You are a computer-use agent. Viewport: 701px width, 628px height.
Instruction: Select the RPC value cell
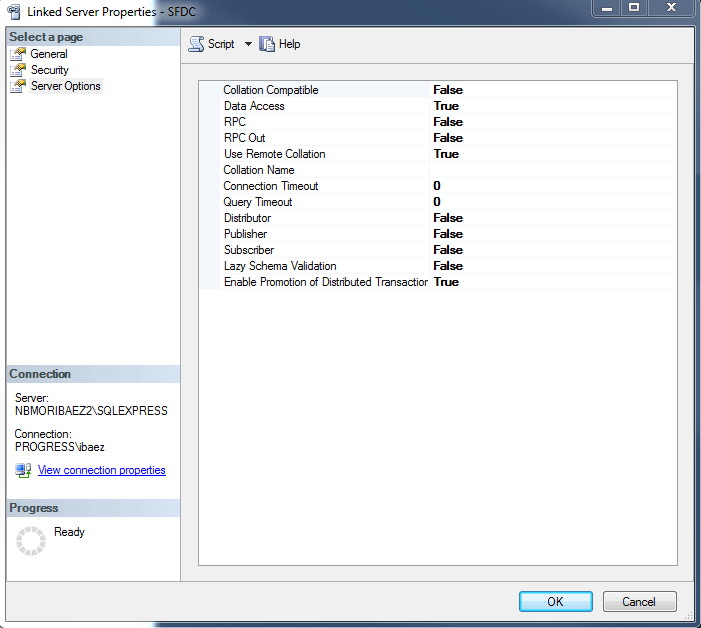coord(553,122)
